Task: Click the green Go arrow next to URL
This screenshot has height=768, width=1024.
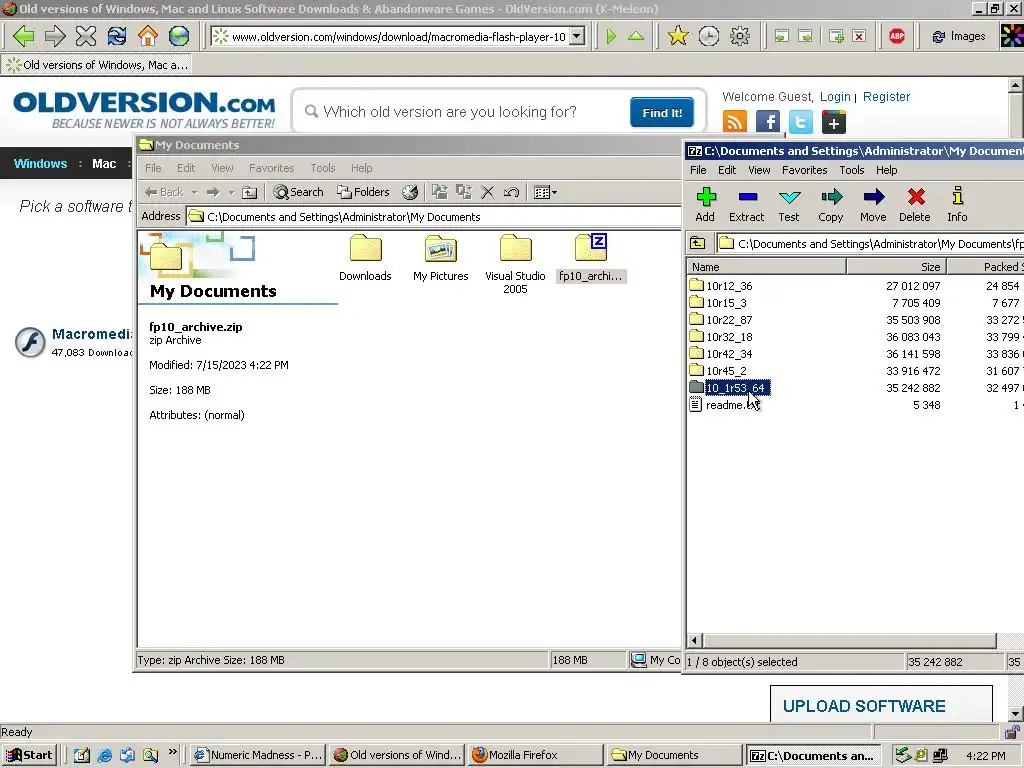Action: pos(611,37)
